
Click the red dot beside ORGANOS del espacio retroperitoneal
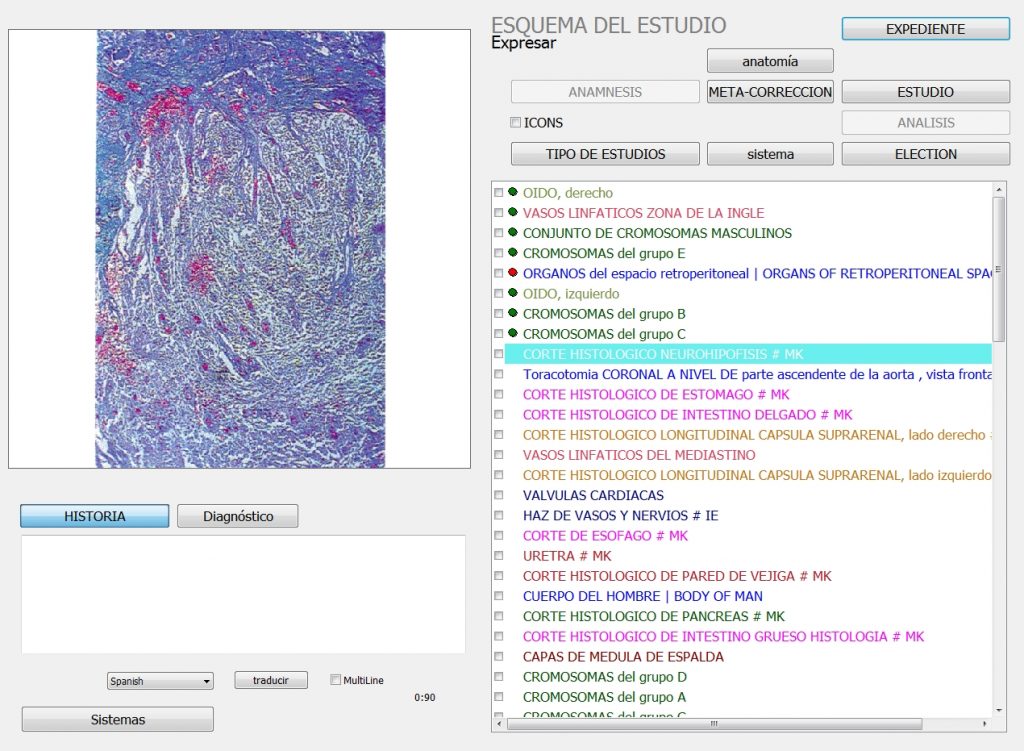pyautogui.click(x=513, y=273)
